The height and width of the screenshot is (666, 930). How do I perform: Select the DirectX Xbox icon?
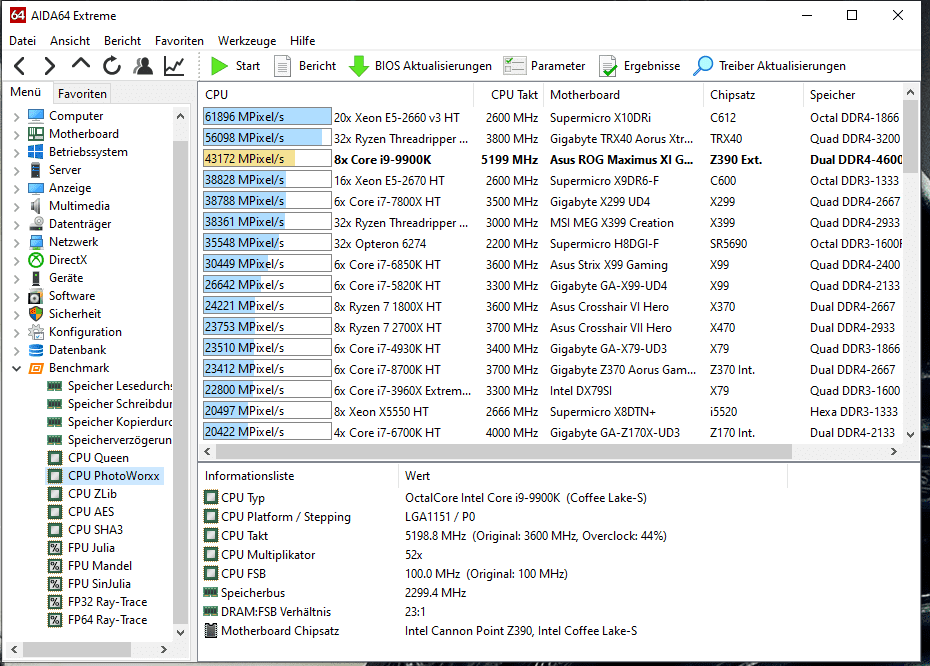(36, 260)
